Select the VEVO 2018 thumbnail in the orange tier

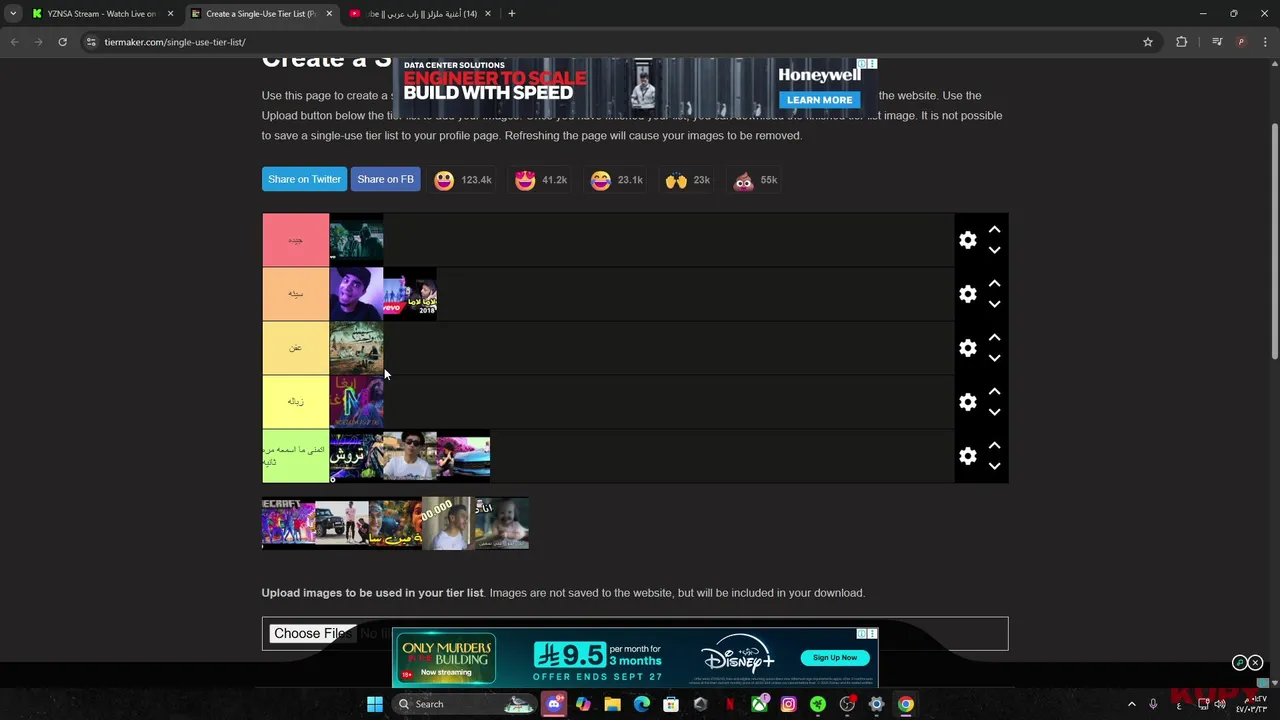tap(410, 294)
